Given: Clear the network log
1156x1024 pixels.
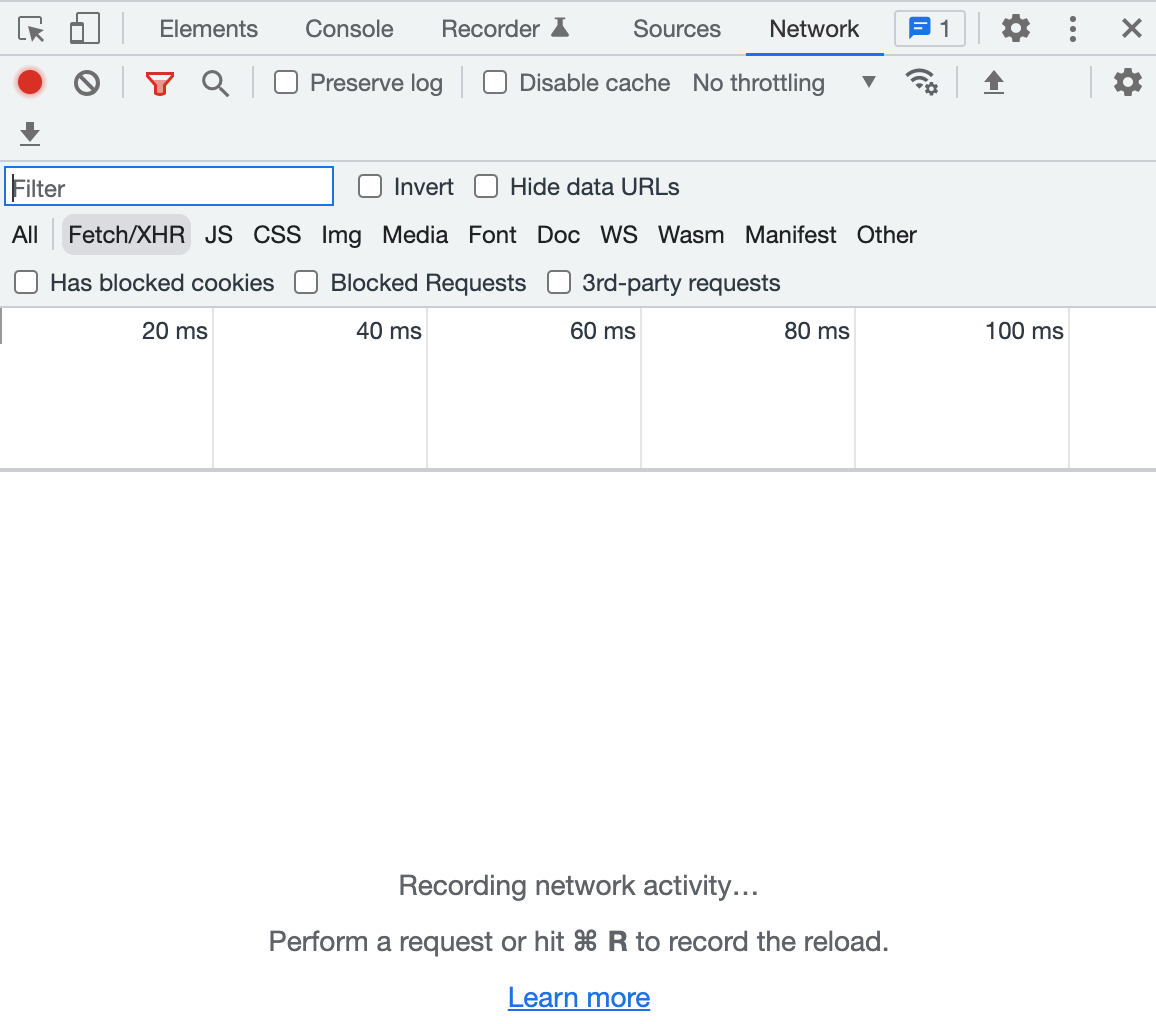Looking at the screenshot, I should coord(87,82).
